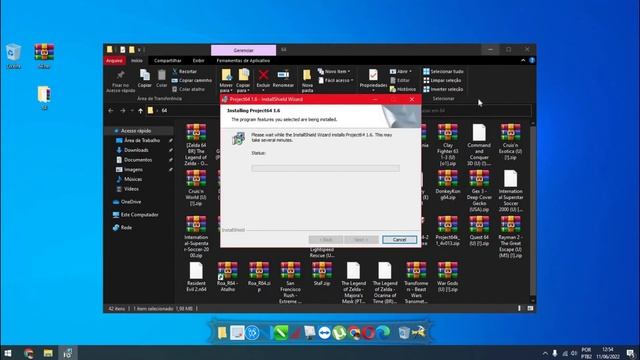Select the Resident Evil 2.n64 file
This screenshot has height=360, width=640.
196,277
